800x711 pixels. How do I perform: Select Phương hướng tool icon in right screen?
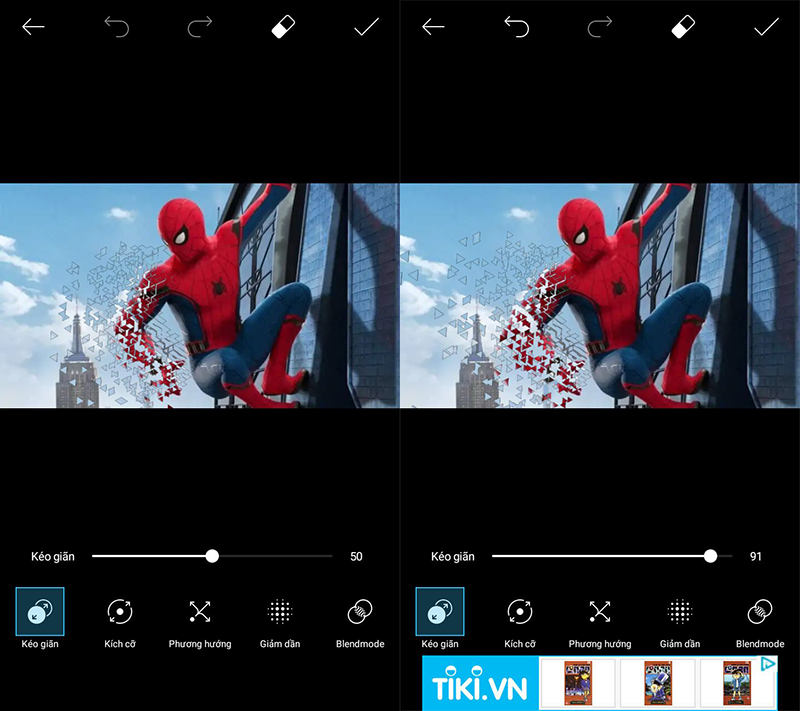pyautogui.click(x=600, y=611)
